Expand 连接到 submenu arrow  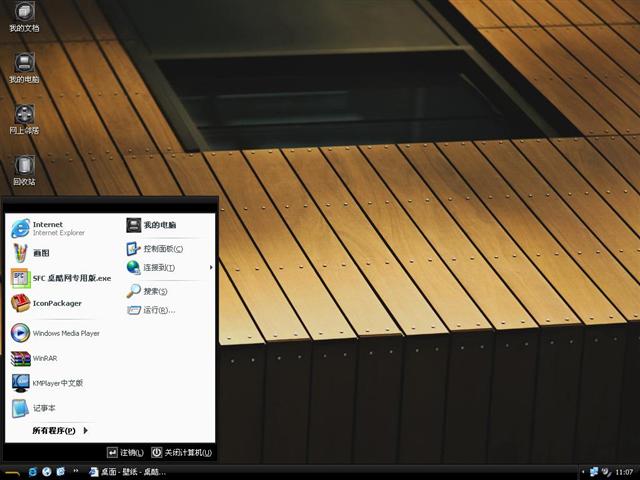tap(211, 267)
